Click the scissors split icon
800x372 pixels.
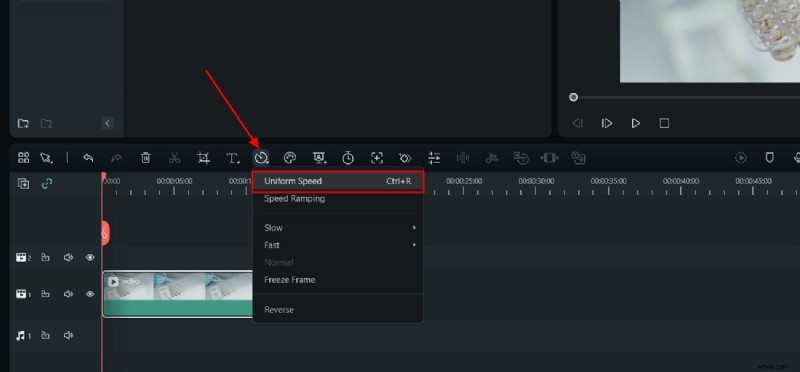174,158
